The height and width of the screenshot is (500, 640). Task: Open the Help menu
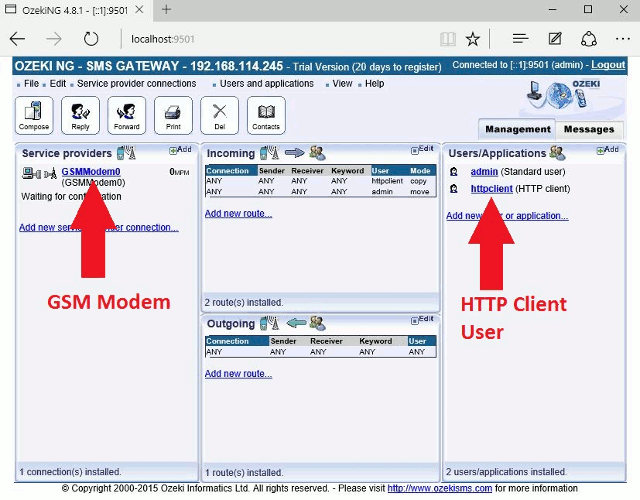[374, 84]
